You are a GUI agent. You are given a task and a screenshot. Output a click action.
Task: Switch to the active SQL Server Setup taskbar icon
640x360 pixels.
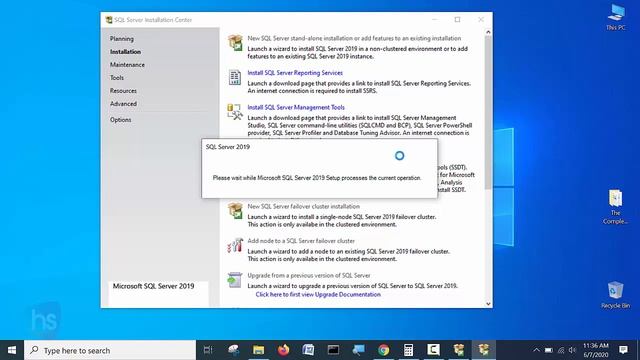(x=484, y=350)
